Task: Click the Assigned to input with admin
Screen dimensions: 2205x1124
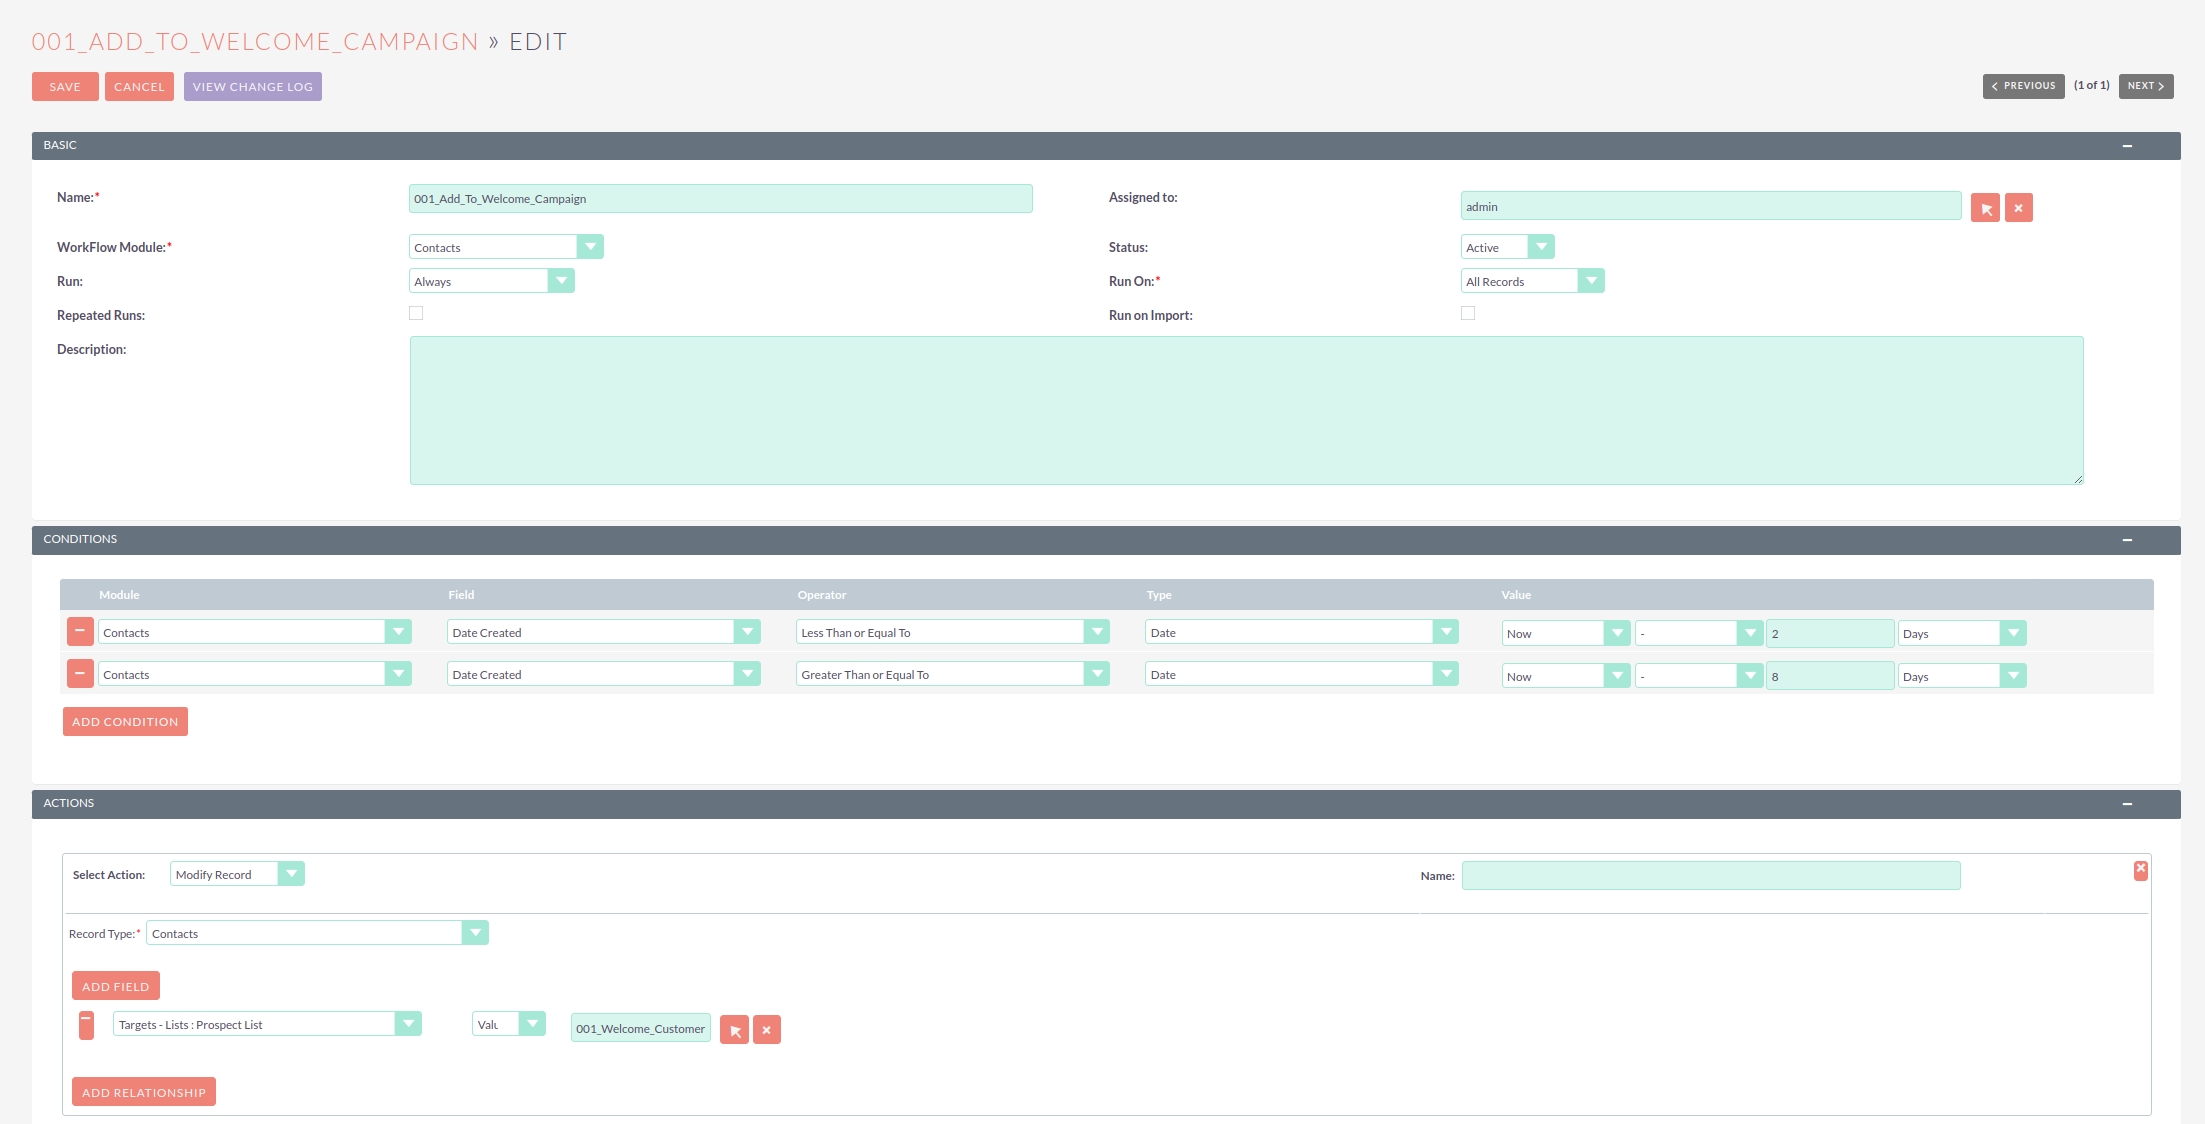Action: click(1711, 206)
